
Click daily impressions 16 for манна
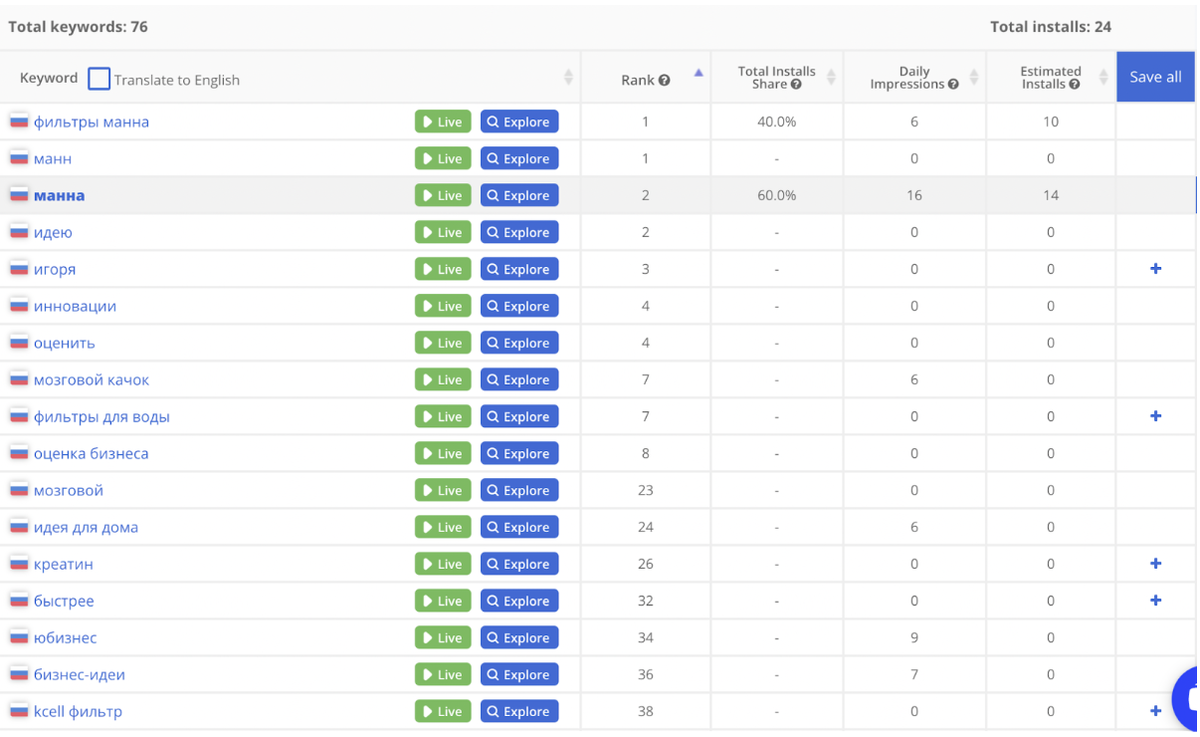pyautogui.click(x=914, y=195)
